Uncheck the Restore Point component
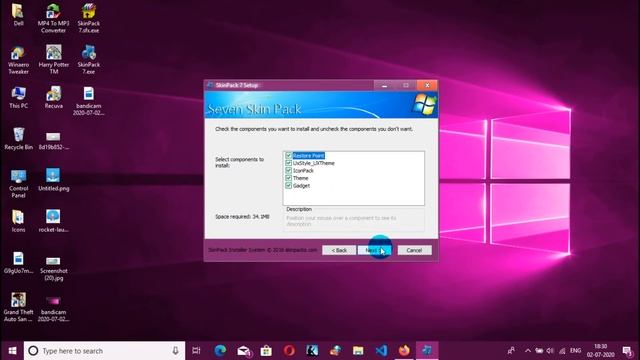640x360 pixels. pyautogui.click(x=288, y=156)
